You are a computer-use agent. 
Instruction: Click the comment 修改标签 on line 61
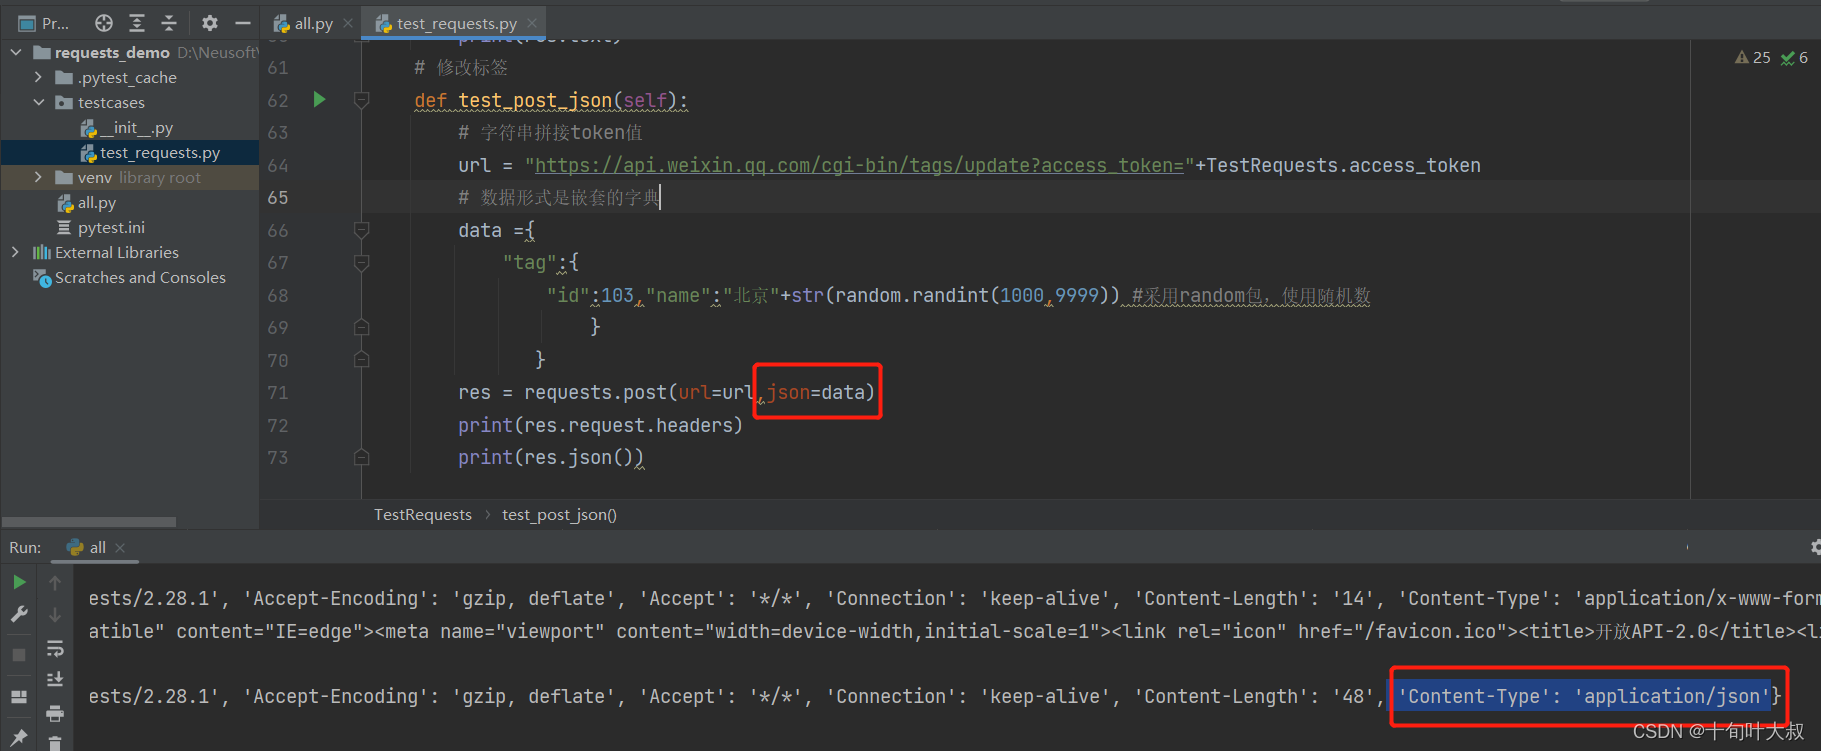461,67
